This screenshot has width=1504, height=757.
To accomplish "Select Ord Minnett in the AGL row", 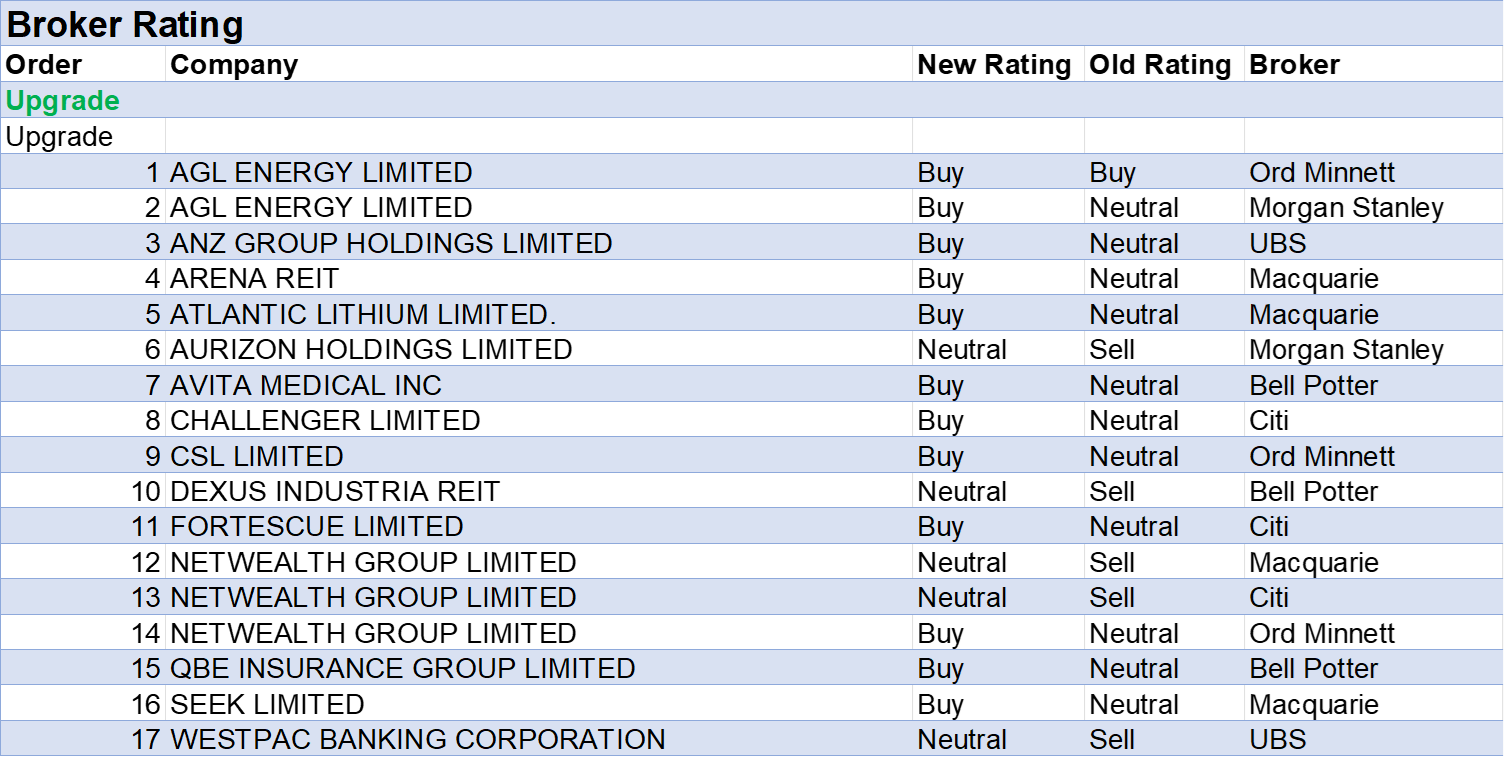I will (1322, 172).
